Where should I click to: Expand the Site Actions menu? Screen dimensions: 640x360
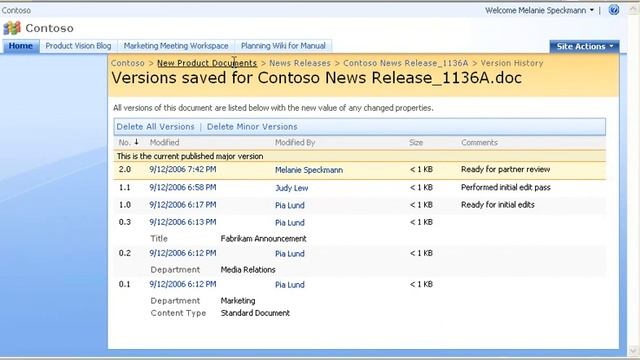click(x=584, y=47)
